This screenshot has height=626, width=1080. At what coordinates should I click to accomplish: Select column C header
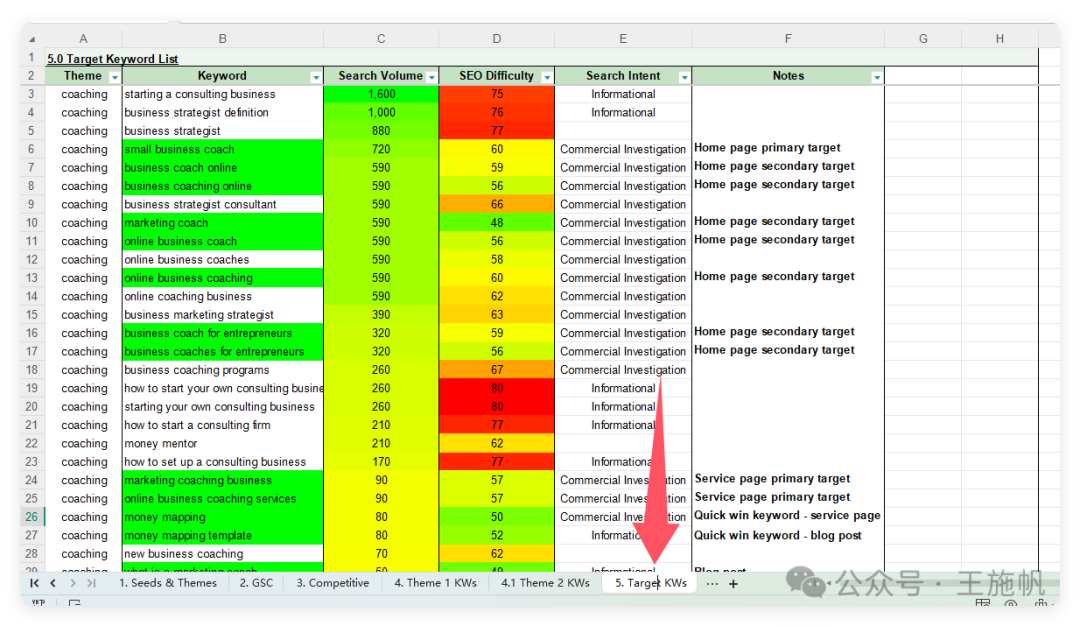click(381, 39)
